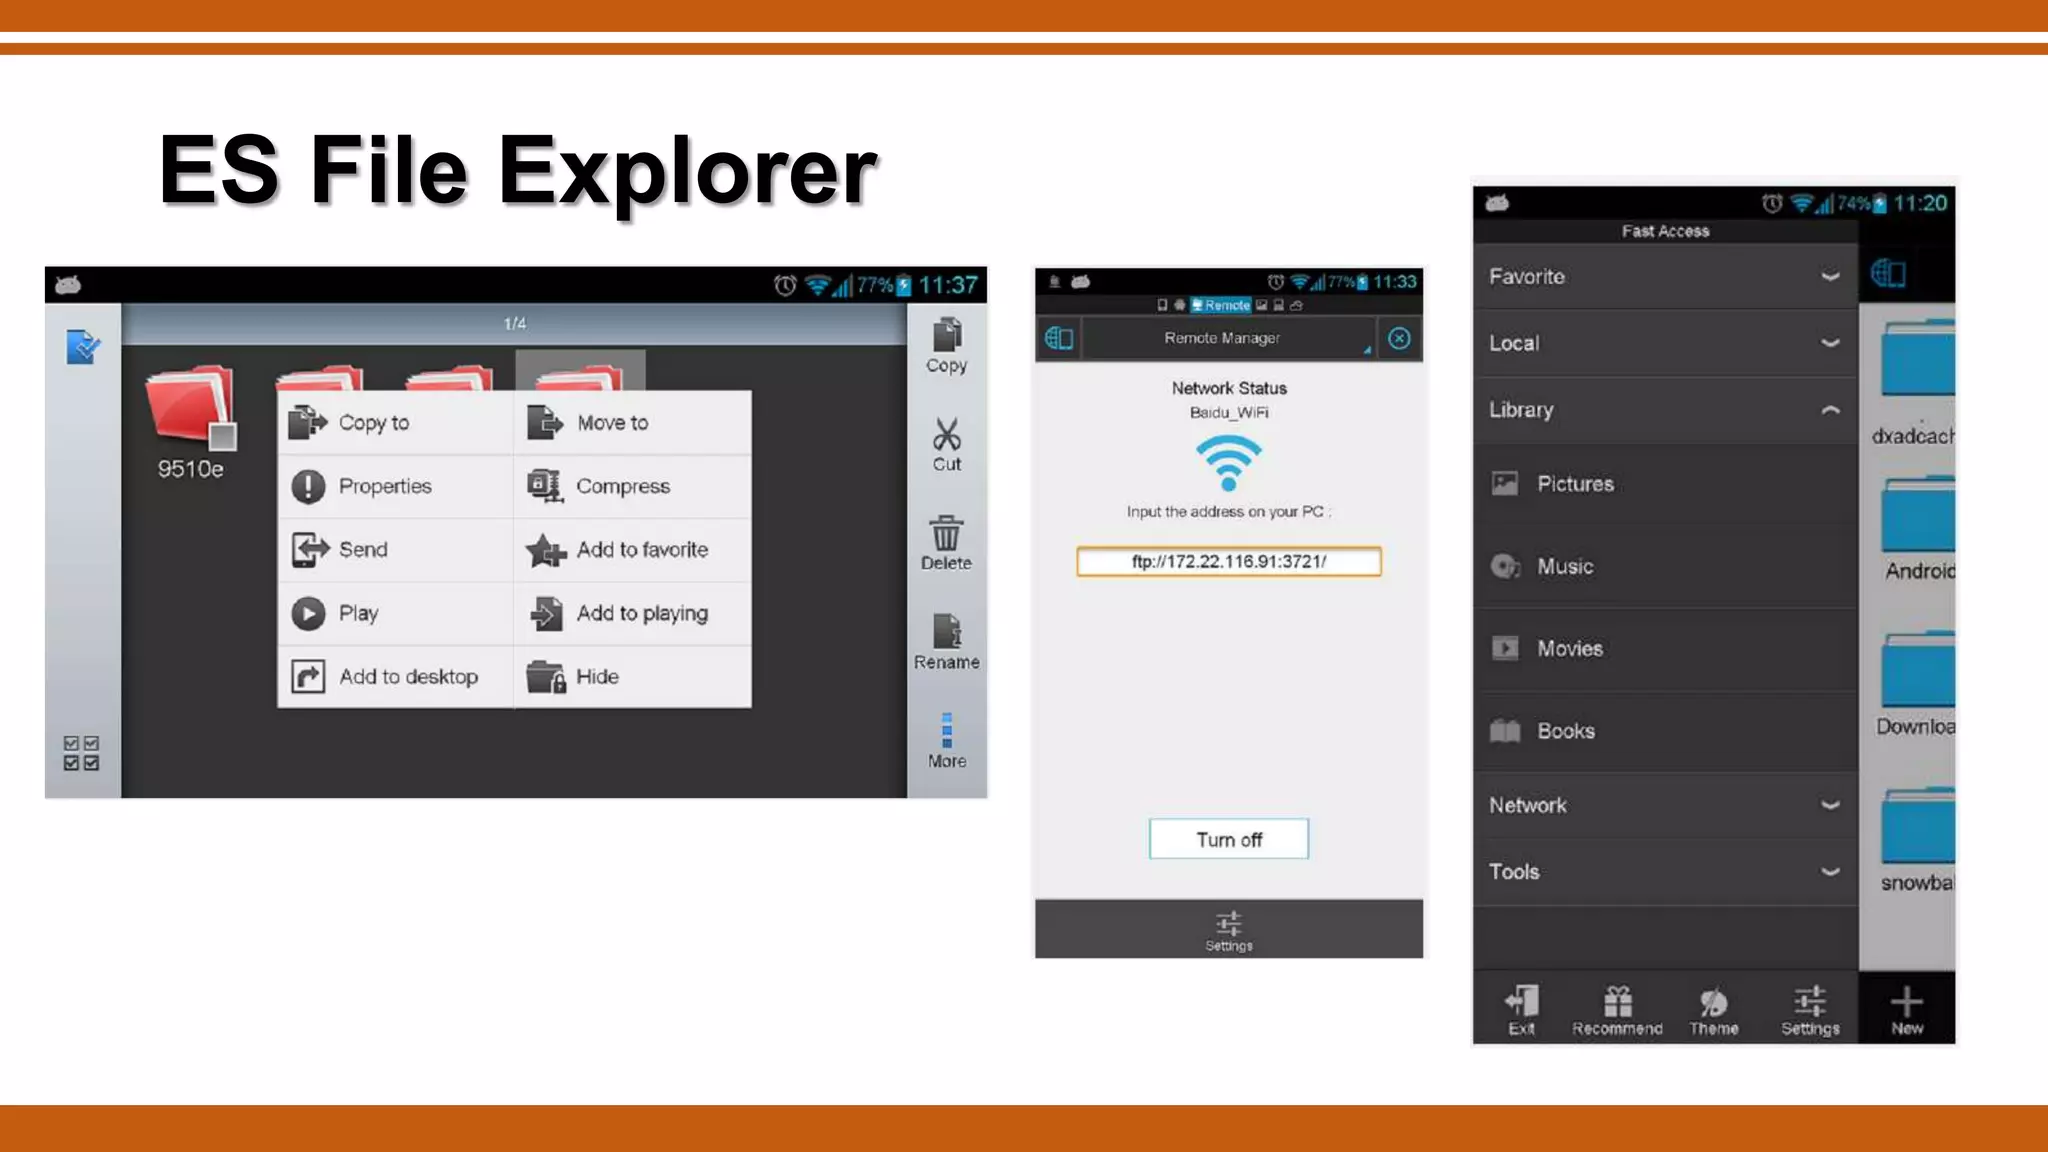This screenshot has width=2048, height=1152.
Task: Tap the blue edit-select icon on left sidebar
Action: pos(83,347)
